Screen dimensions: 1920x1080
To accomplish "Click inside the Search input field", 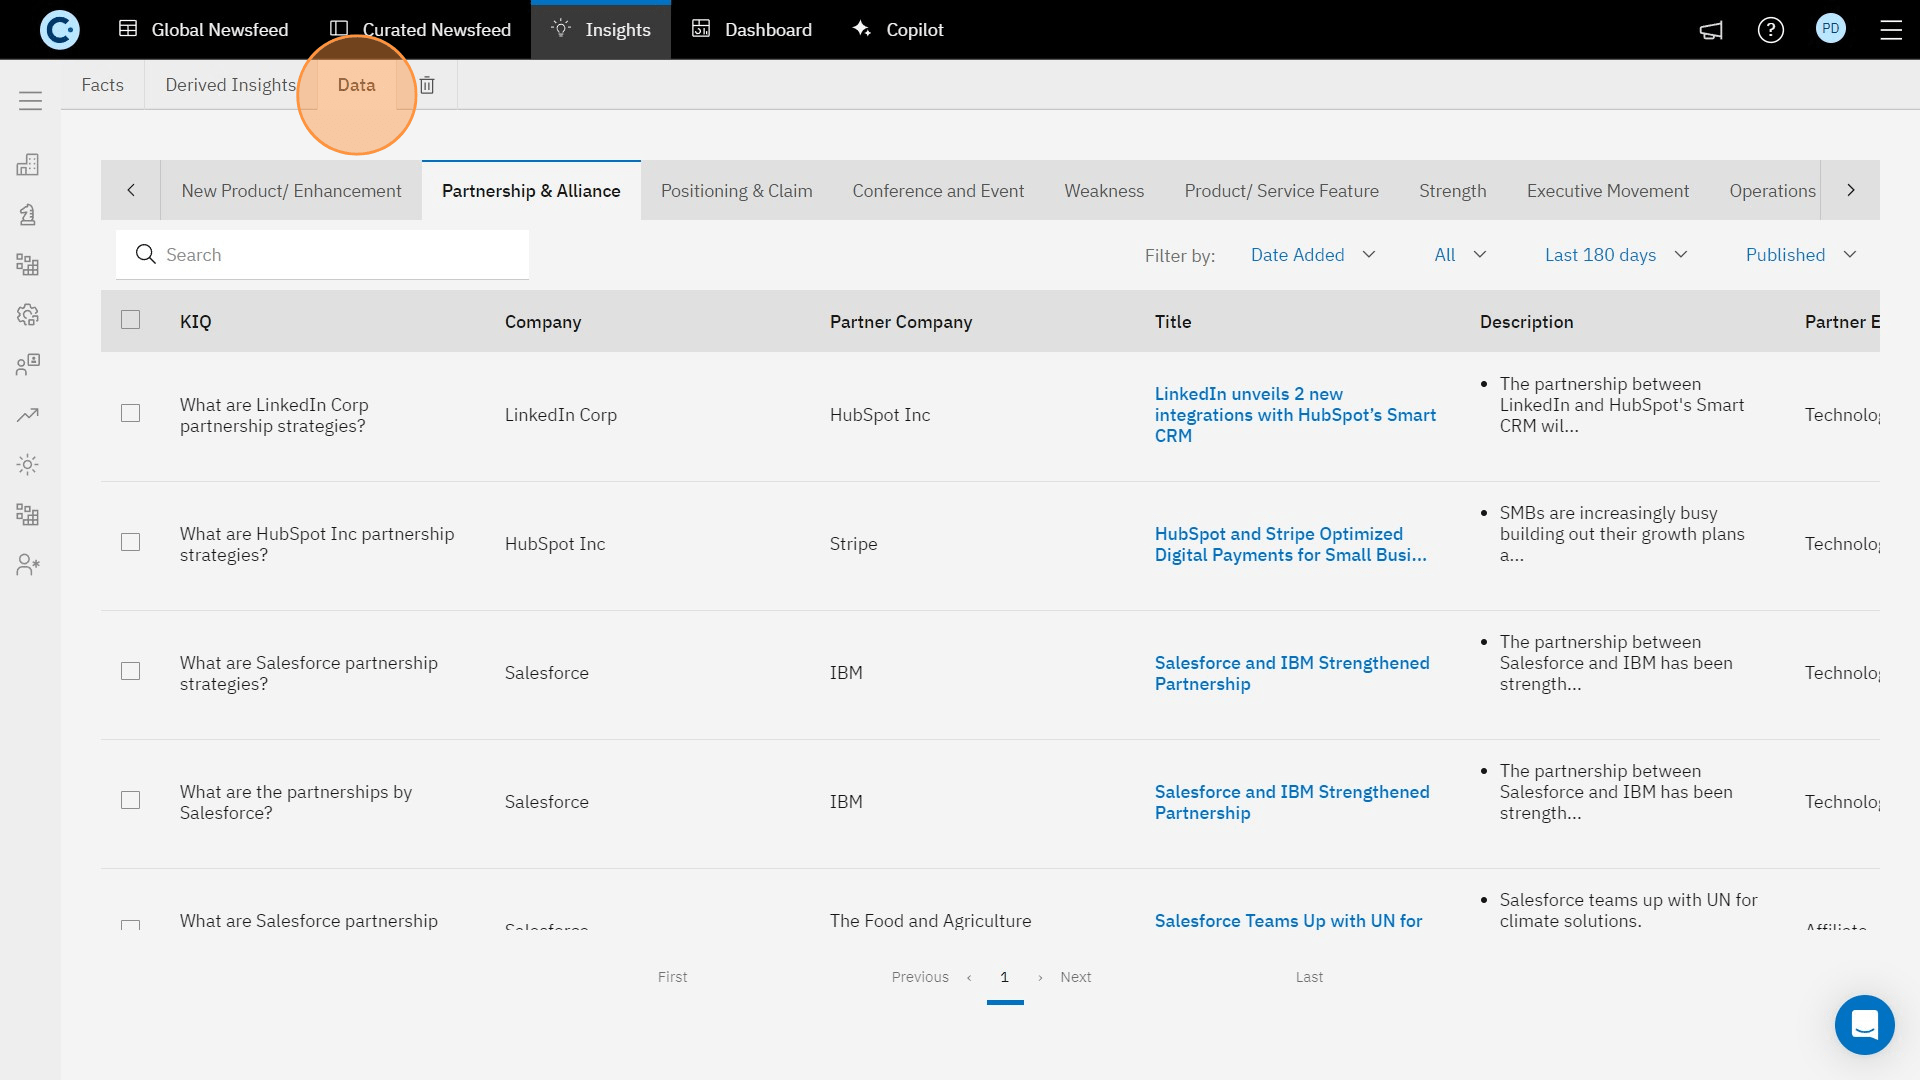I will [322, 254].
